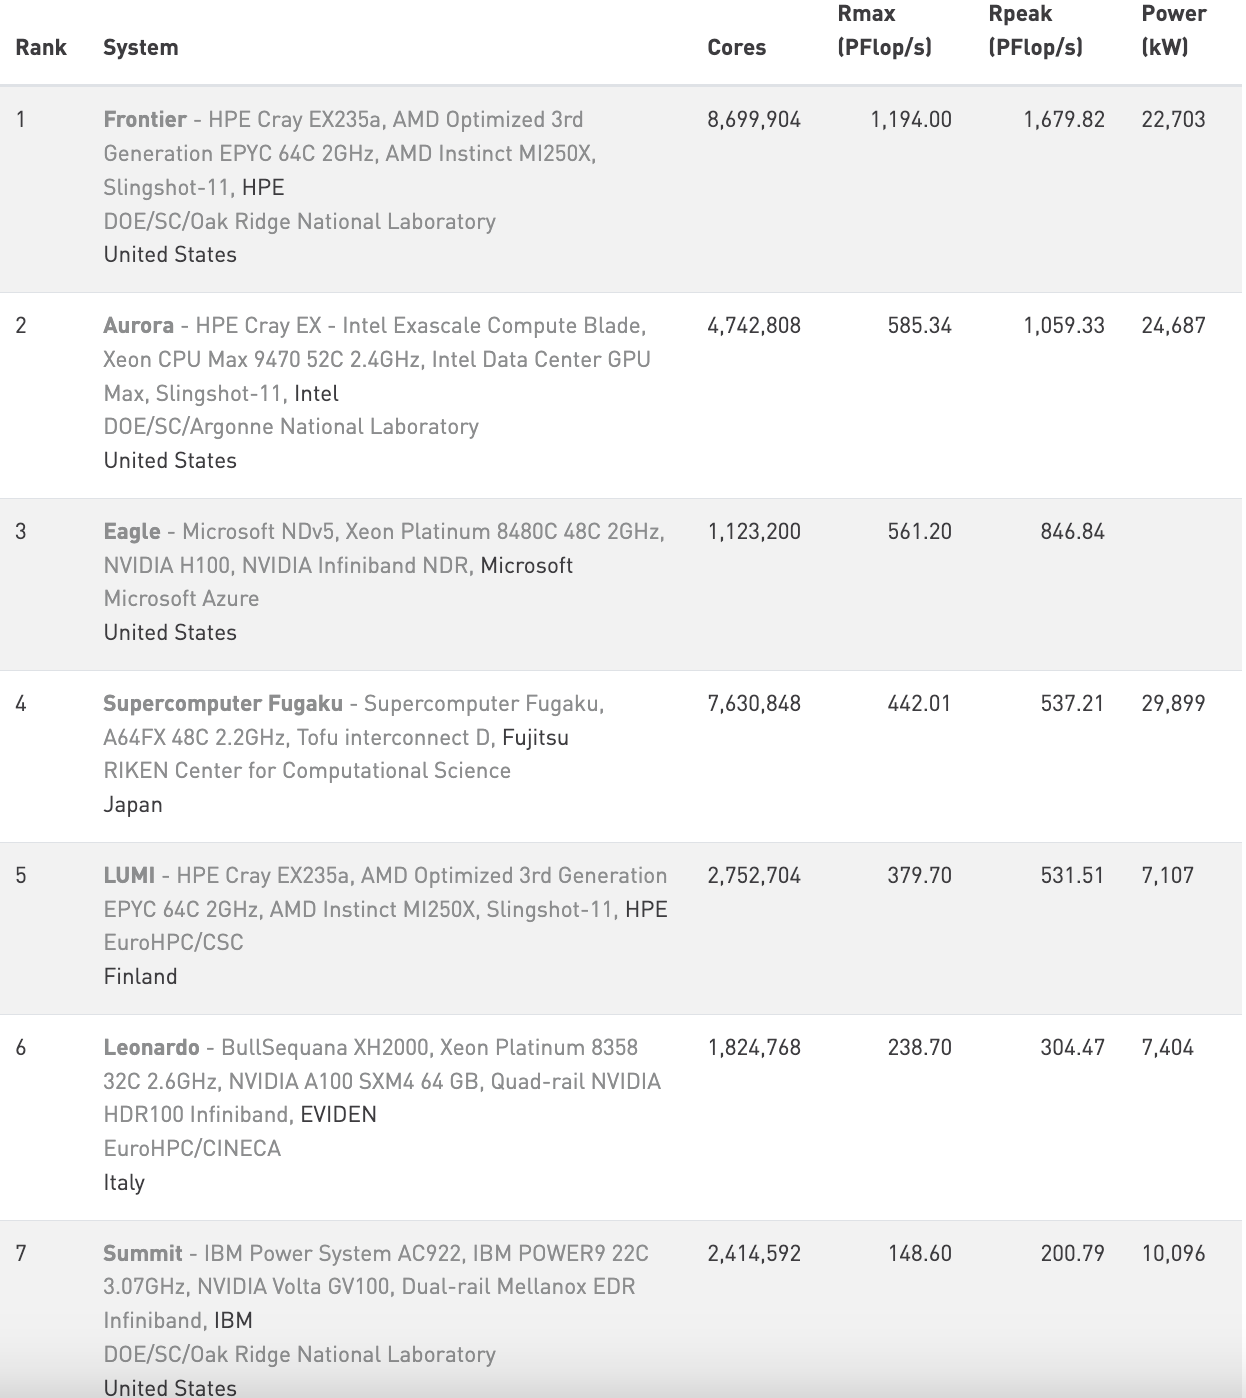Select Aurora's cores value 4,742,808
This screenshot has width=1246, height=1398.
point(754,325)
